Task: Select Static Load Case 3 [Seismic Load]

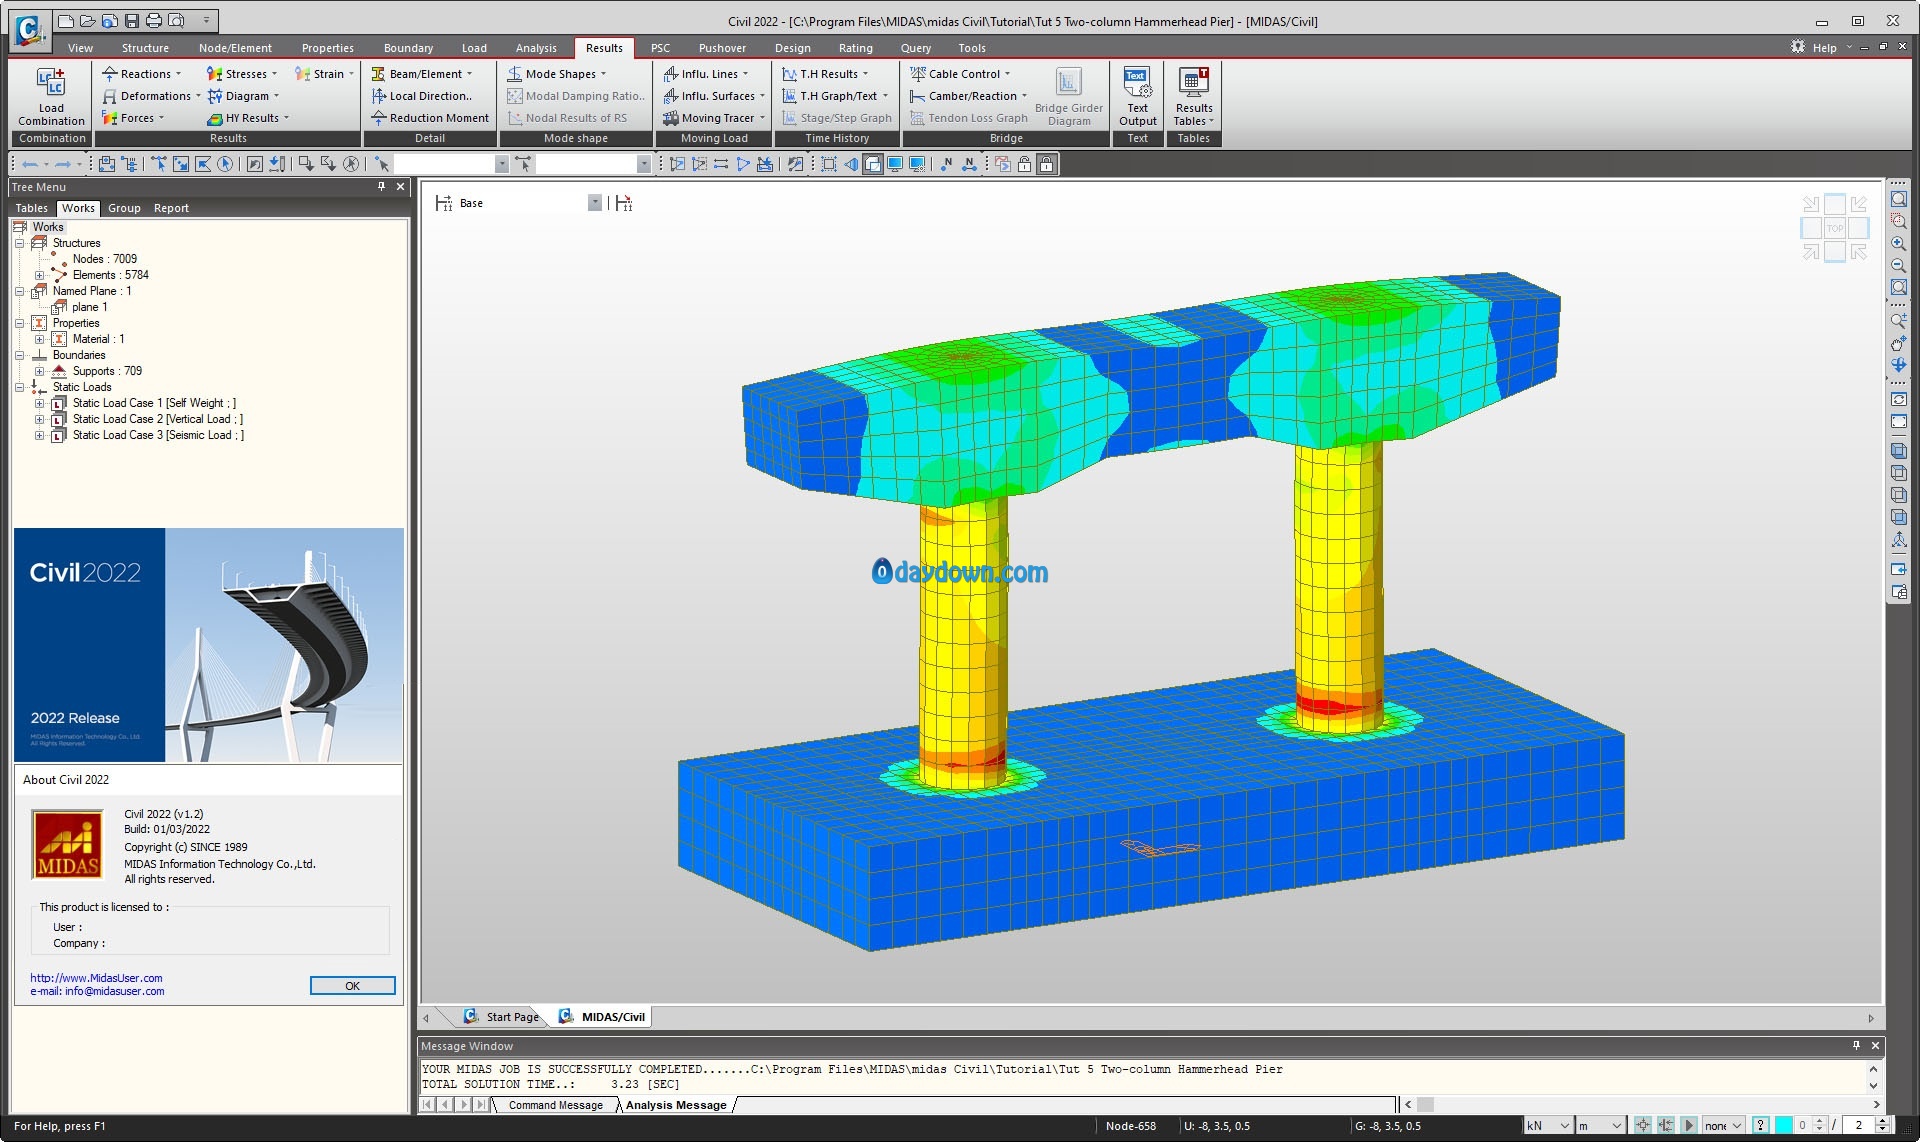Action: 158,435
